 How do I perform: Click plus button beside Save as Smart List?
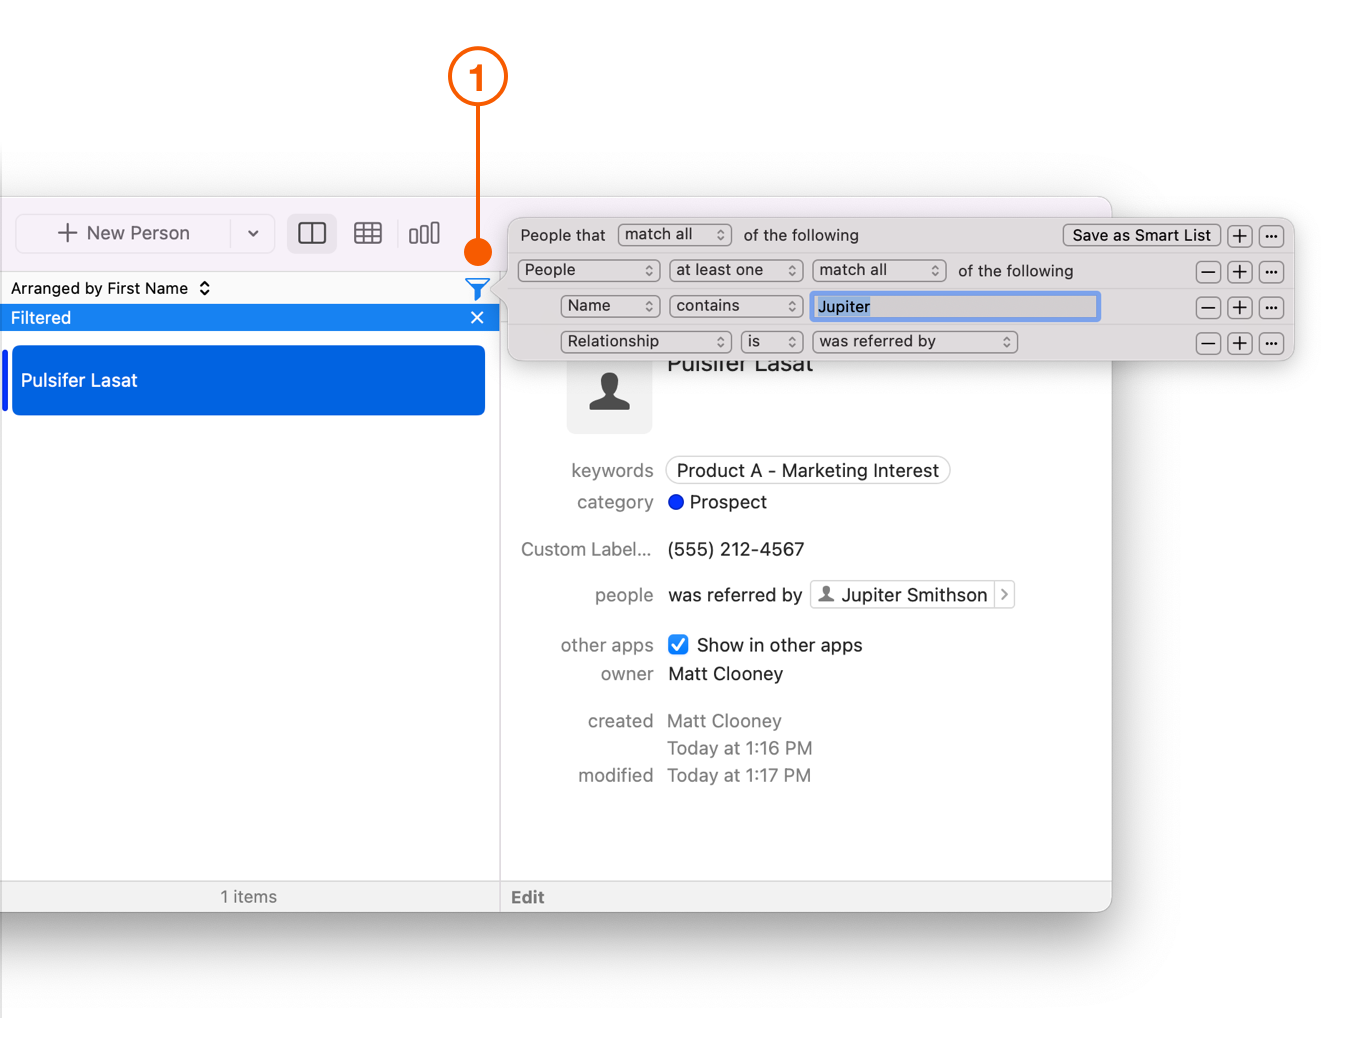coord(1239,236)
